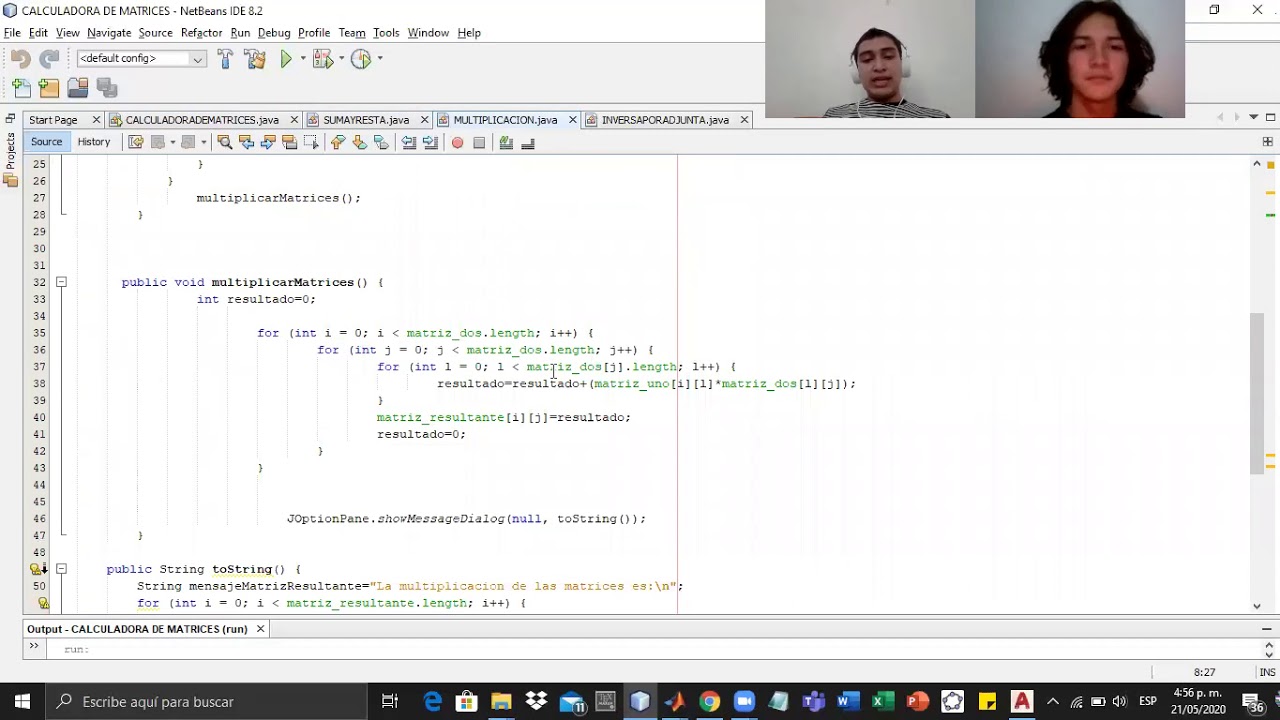Click the Build Project hammer icon
The width and height of the screenshot is (1280, 720).
225,60
